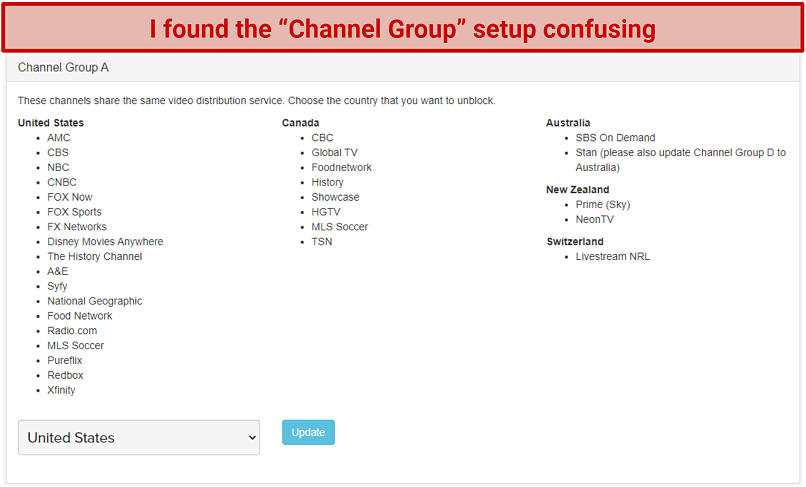The image size is (806, 487).
Task: Click TSN under Canada
Action: tap(322, 242)
